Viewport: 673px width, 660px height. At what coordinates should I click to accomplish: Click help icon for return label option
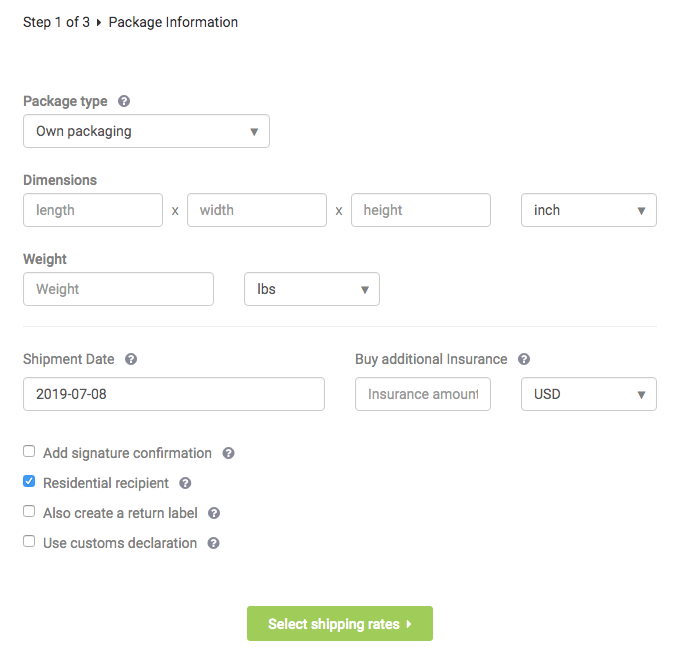click(x=214, y=513)
